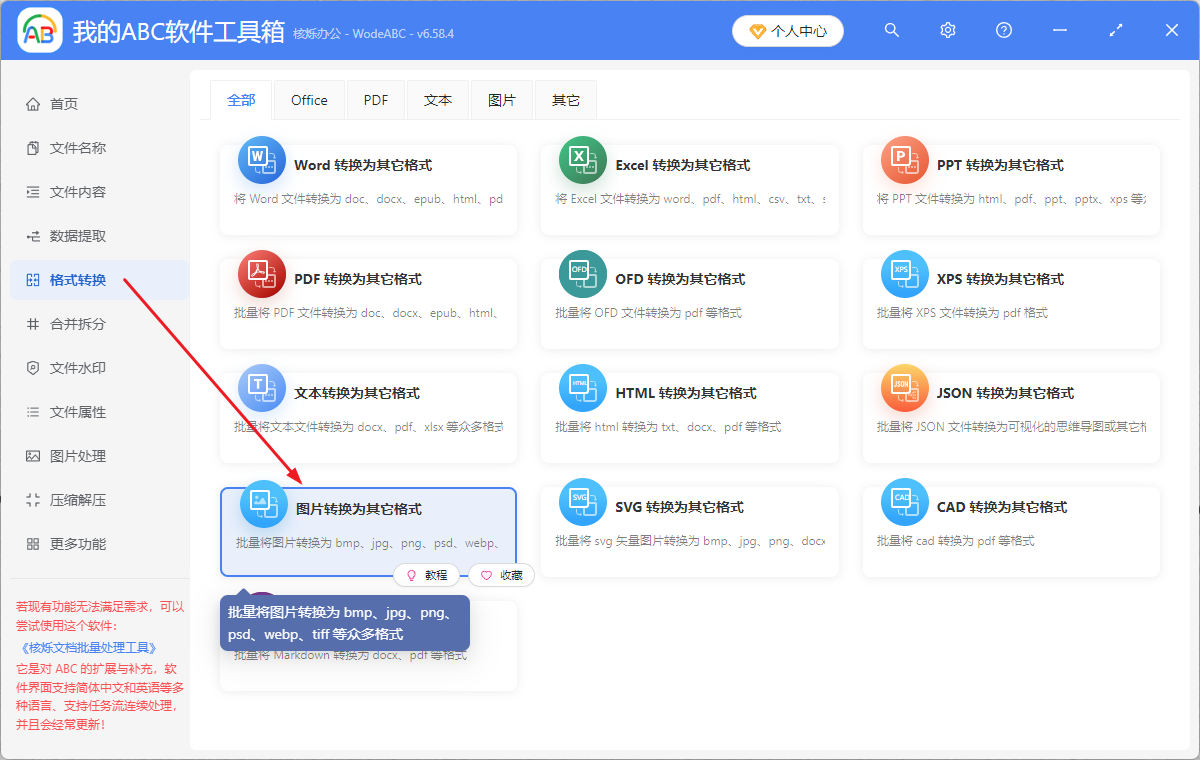1200x760 pixels.
Task: Go to 合并拆分 in sidebar
Action: [x=78, y=324]
